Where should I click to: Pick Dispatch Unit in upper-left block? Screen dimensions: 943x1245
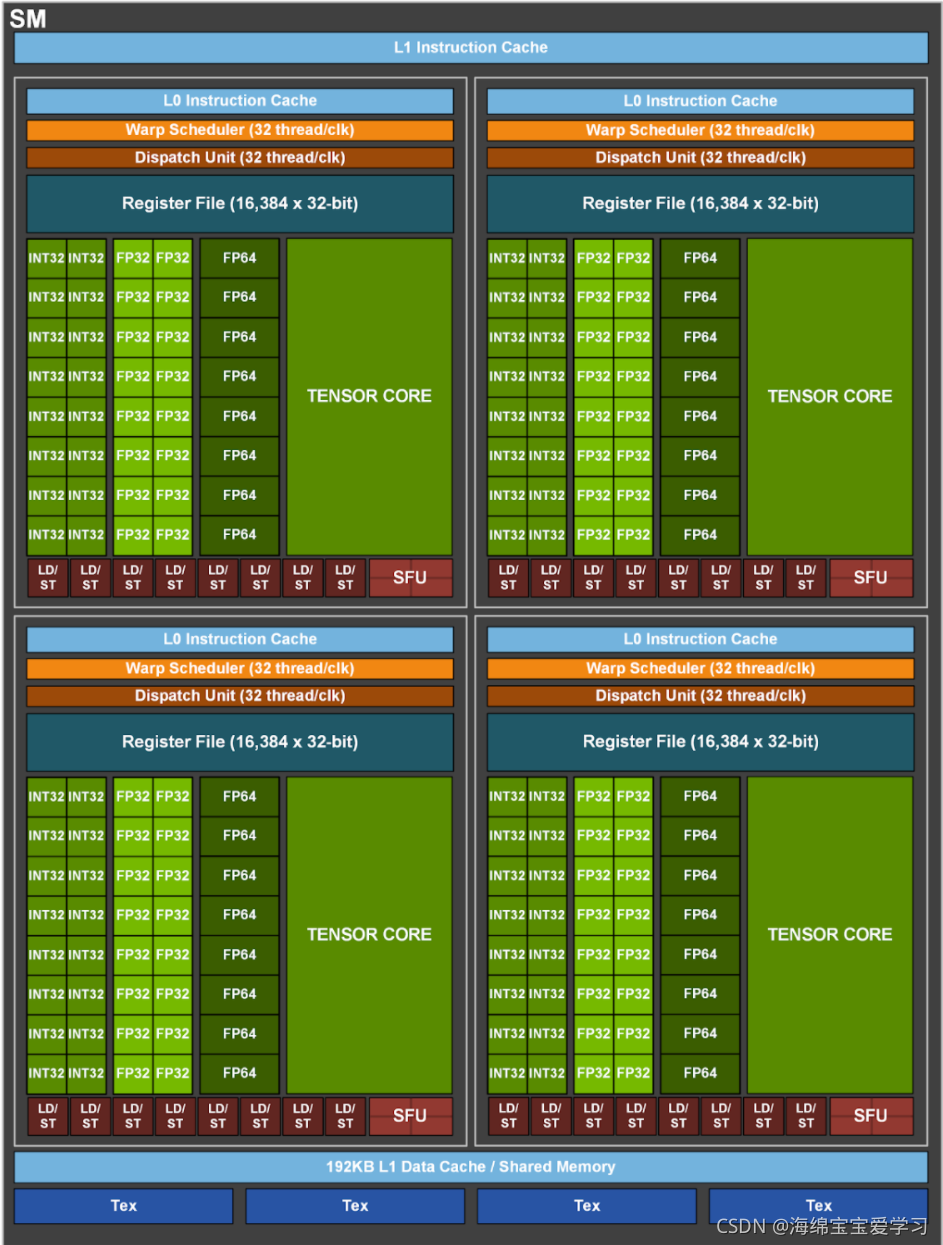(x=240, y=158)
